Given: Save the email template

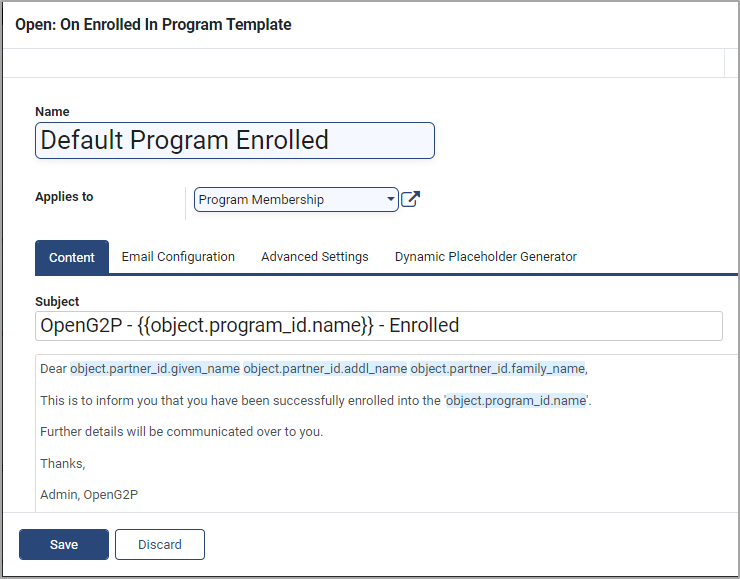Looking at the screenshot, I should pyautogui.click(x=64, y=545).
